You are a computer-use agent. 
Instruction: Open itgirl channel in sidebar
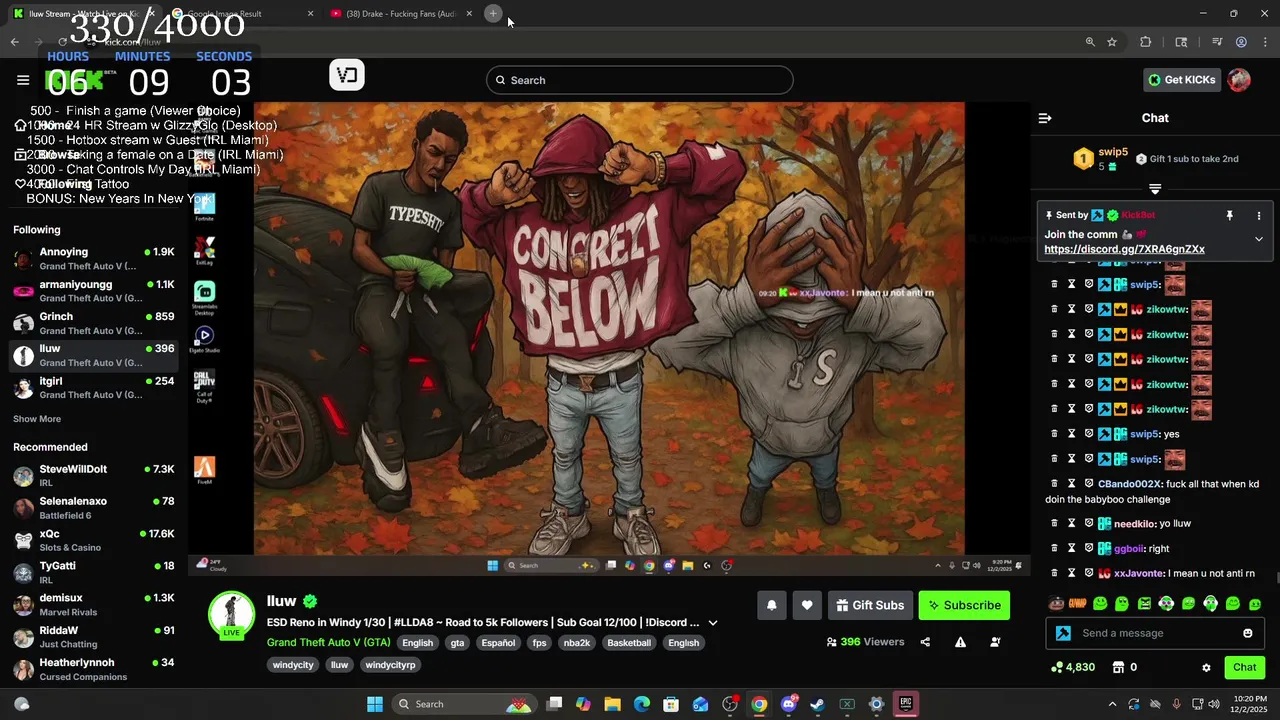94,387
